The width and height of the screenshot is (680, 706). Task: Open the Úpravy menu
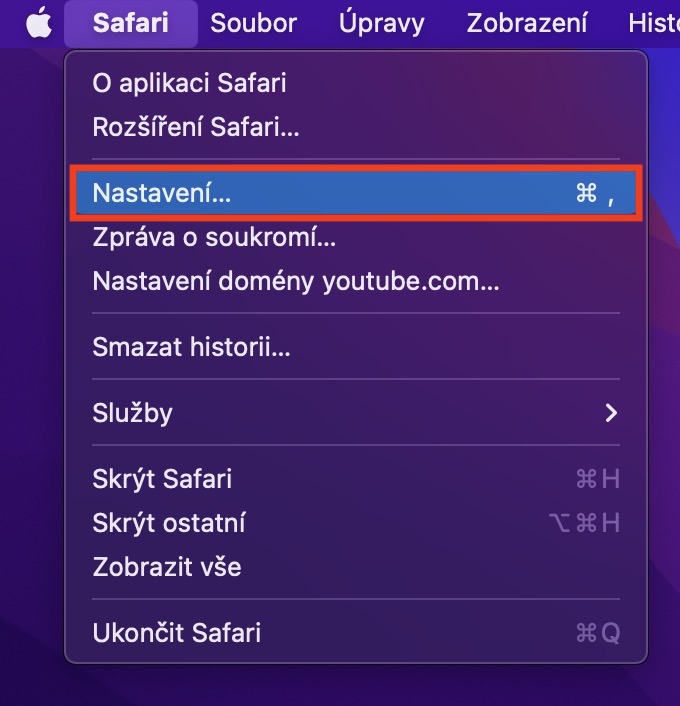tap(381, 23)
